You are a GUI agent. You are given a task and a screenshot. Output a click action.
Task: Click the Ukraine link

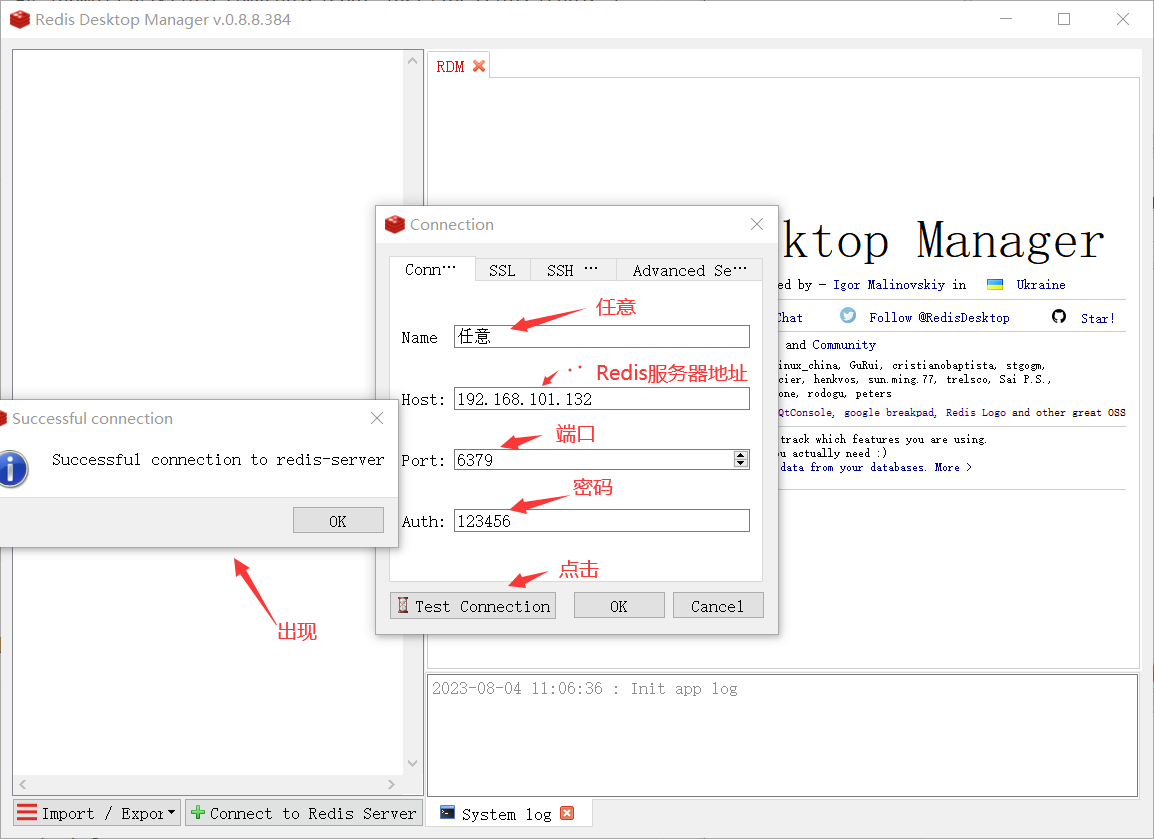[x=1041, y=285]
